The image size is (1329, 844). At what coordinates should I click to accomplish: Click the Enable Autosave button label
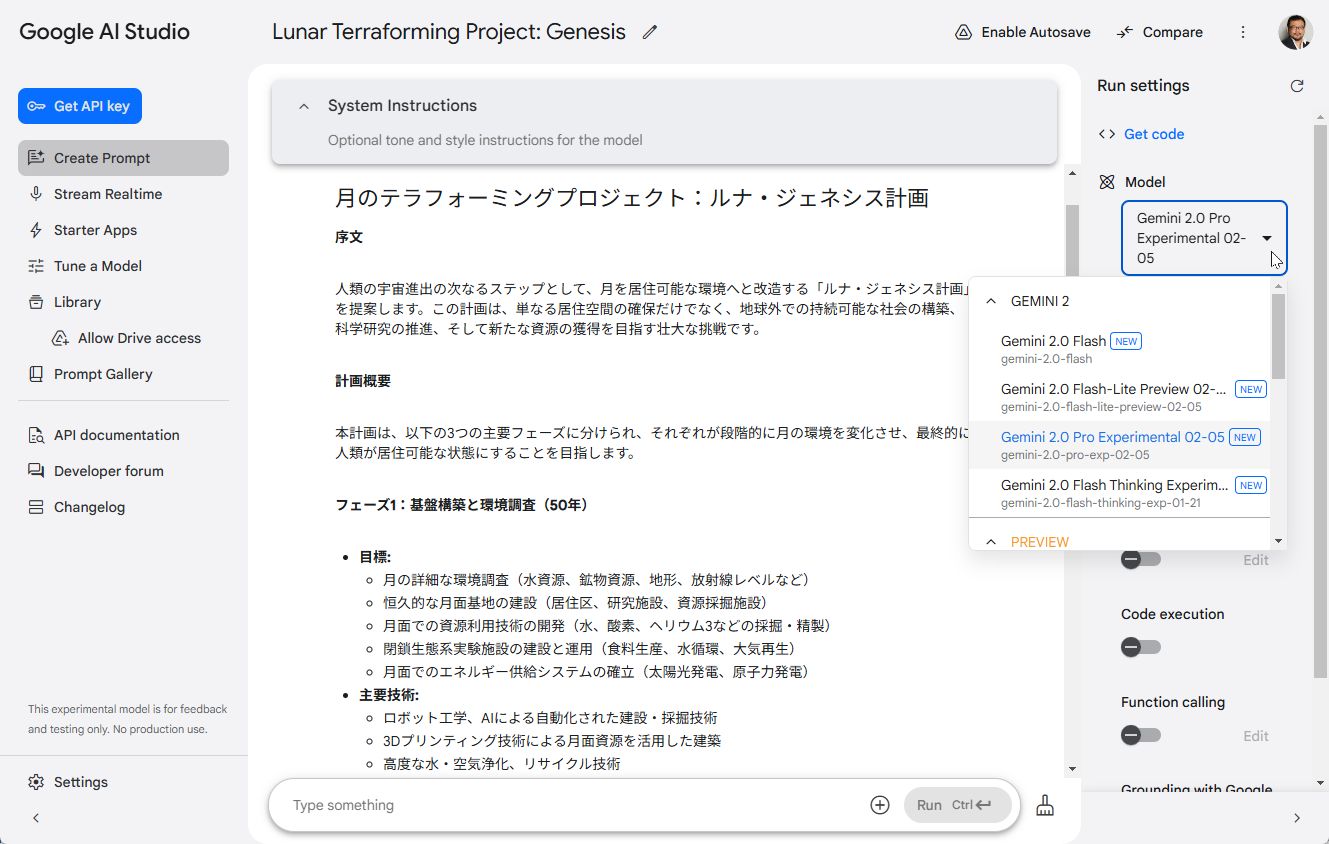pyautogui.click(x=1036, y=32)
